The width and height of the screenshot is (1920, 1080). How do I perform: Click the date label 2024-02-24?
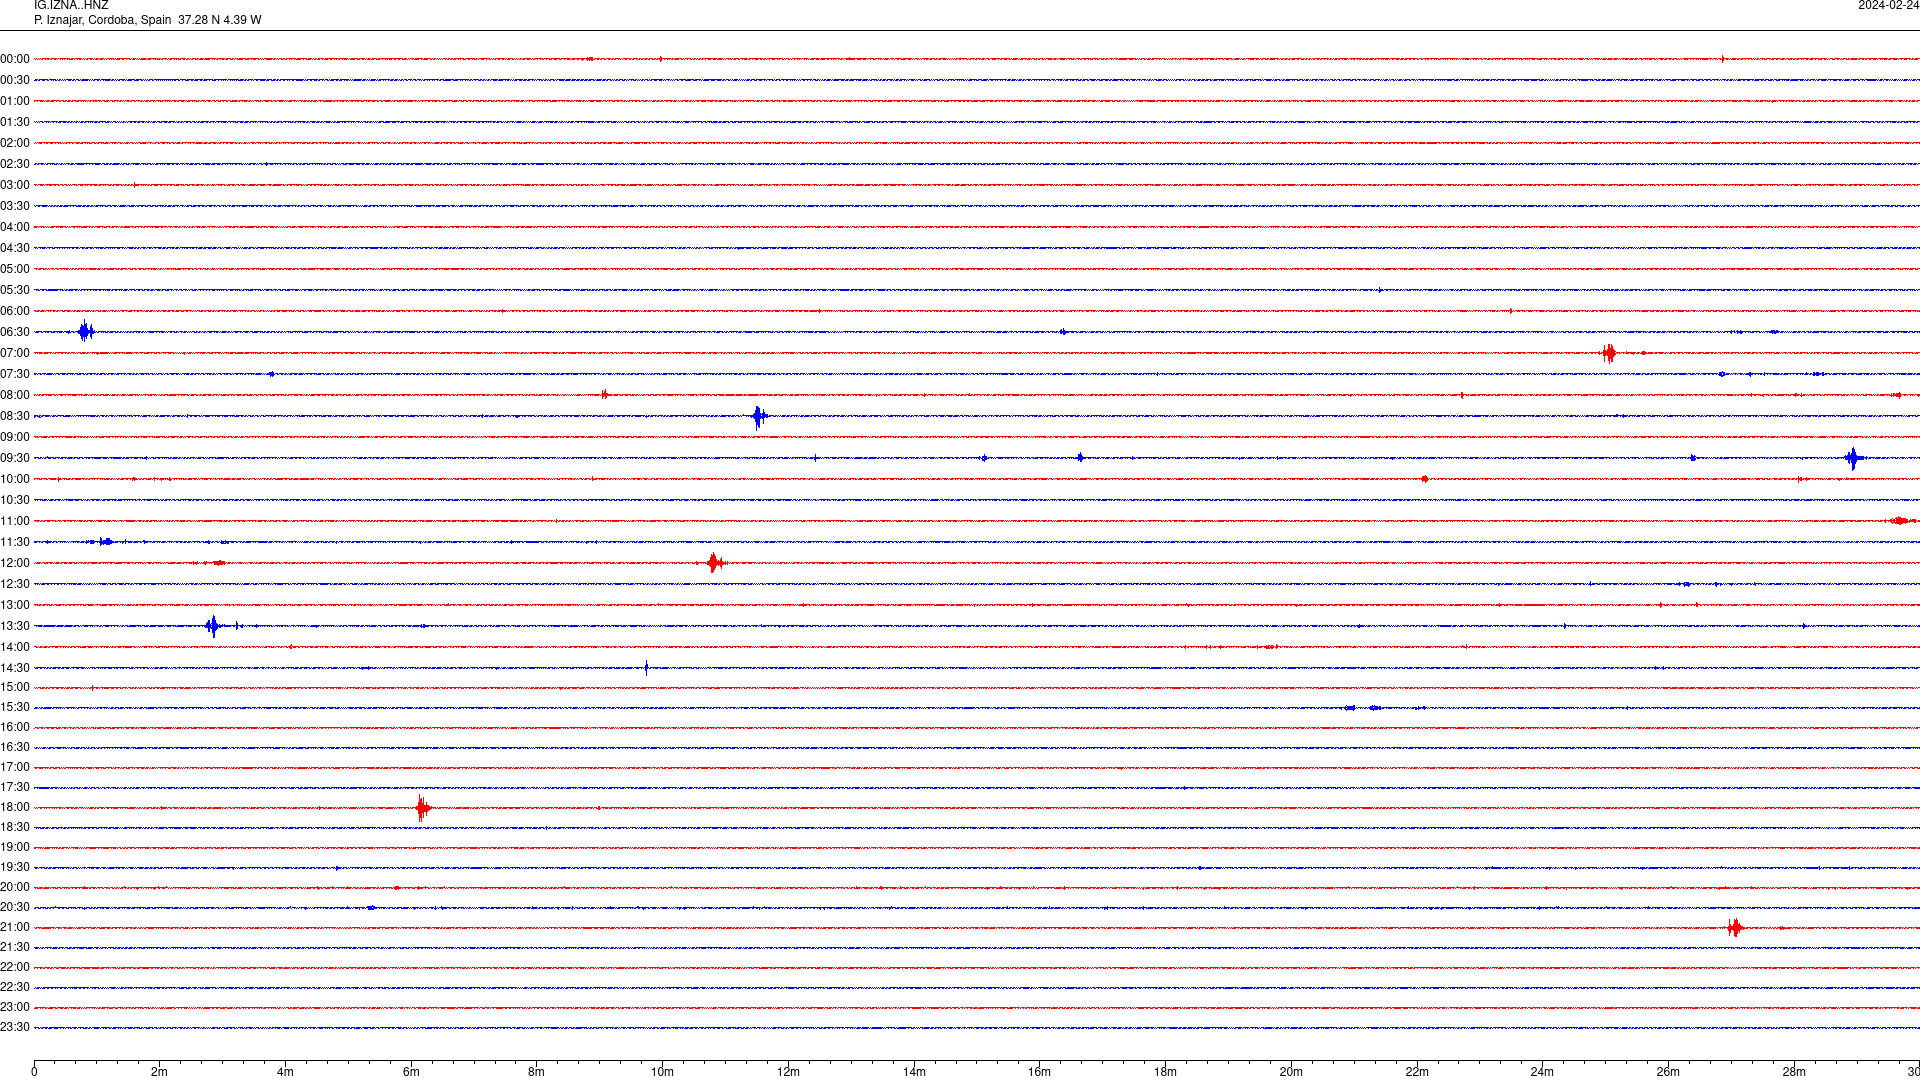[1888, 6]
